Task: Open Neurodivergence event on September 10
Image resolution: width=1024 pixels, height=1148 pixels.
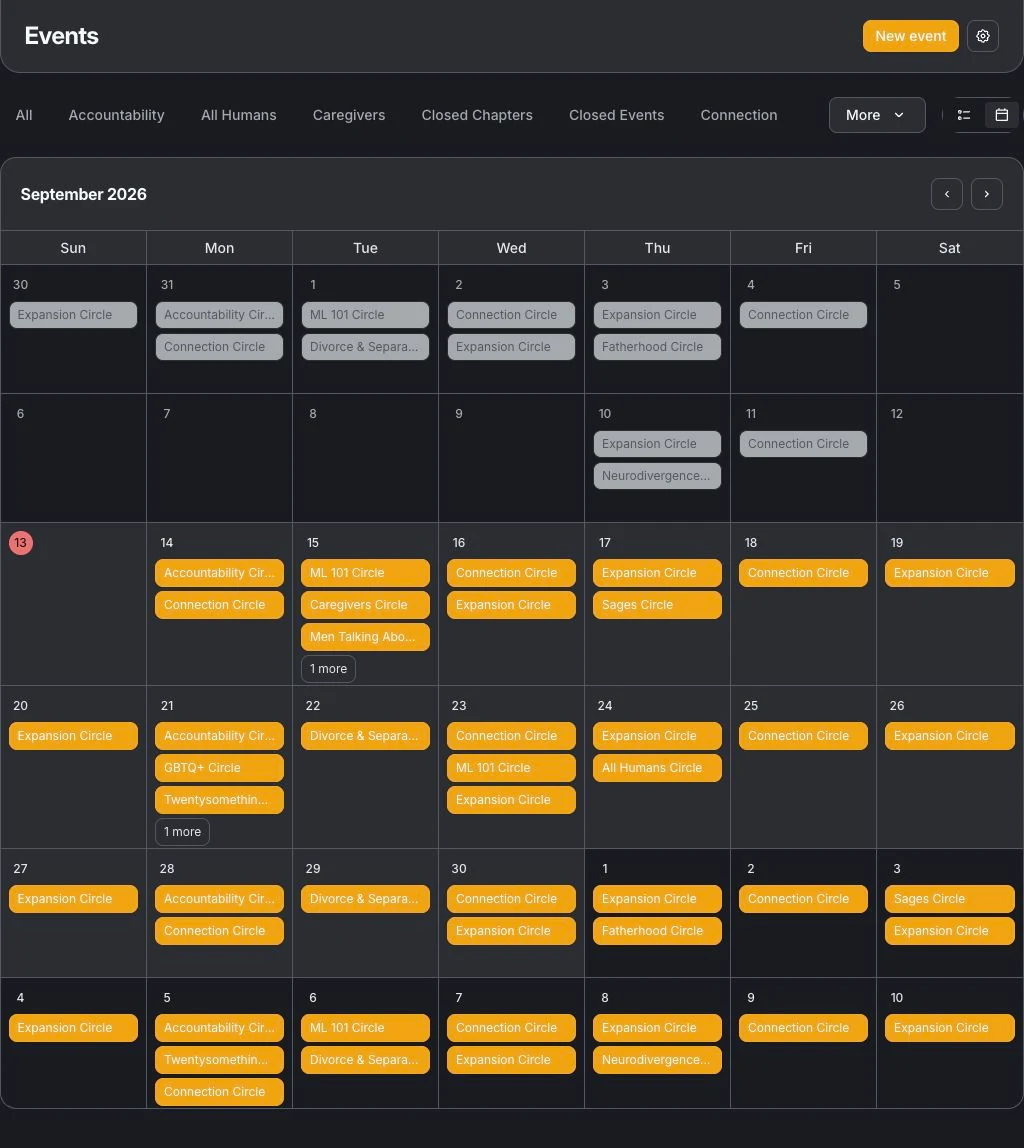Action: point(657,476)
